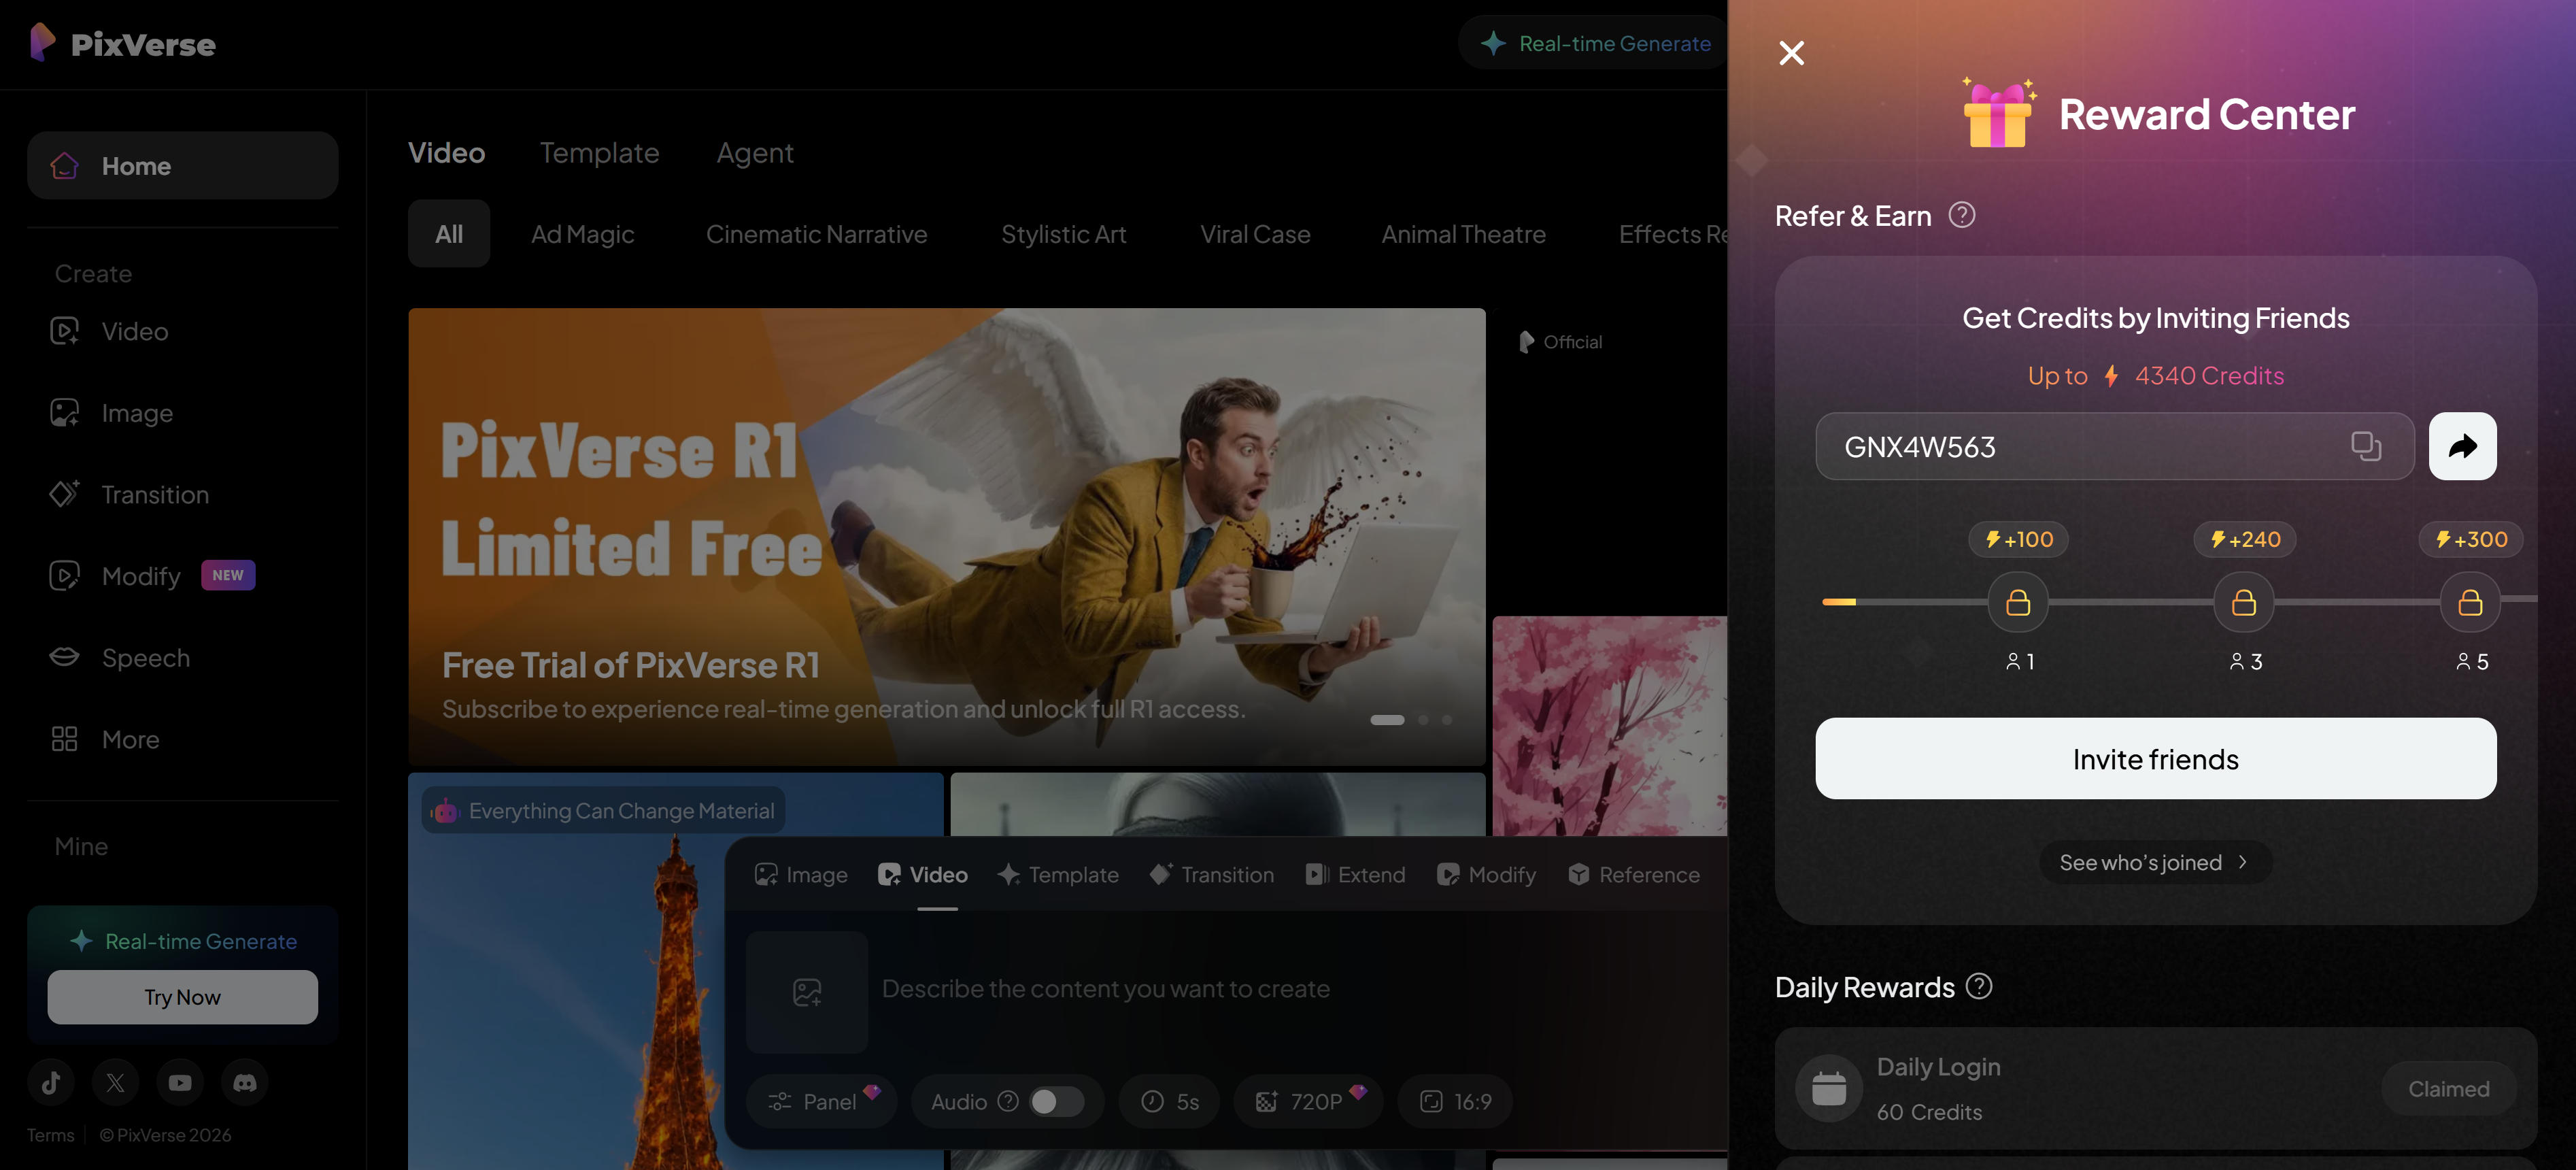Copy the referral code GNX4W563
The height and width of the screenshot is (1170, 2576).
2365,446
